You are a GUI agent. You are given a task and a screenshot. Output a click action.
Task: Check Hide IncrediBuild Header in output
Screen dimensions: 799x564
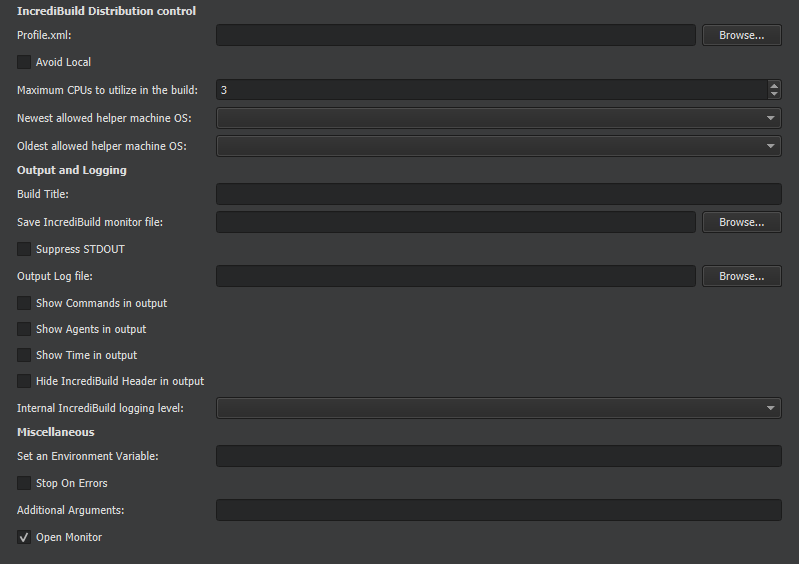click(x=24, y=381)
